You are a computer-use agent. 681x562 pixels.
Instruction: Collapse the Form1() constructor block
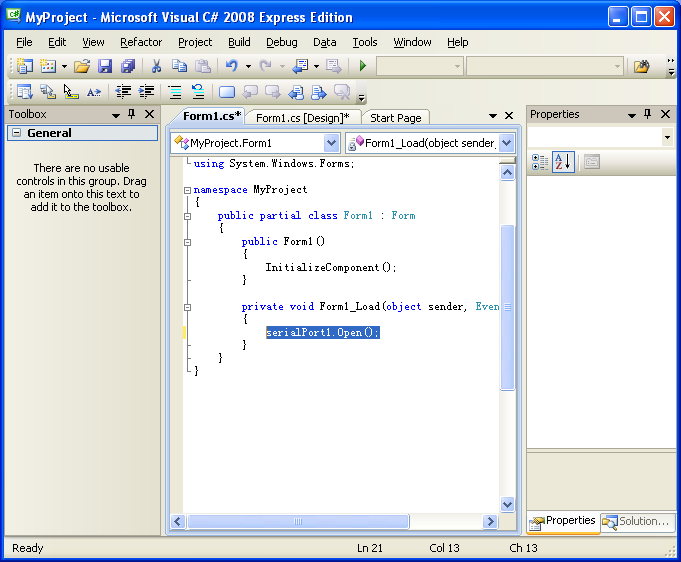[x=187, y=242]
